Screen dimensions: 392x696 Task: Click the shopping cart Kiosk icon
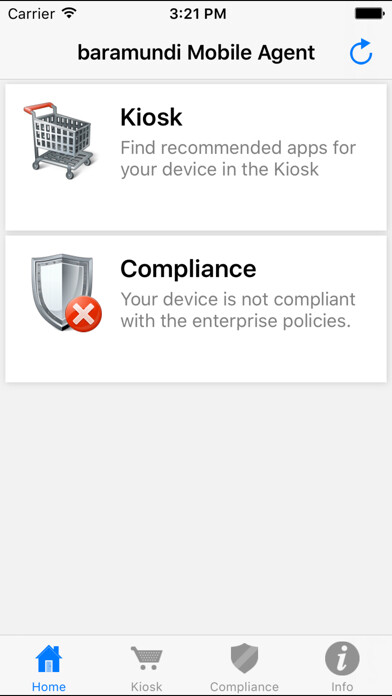click(59, 141)
